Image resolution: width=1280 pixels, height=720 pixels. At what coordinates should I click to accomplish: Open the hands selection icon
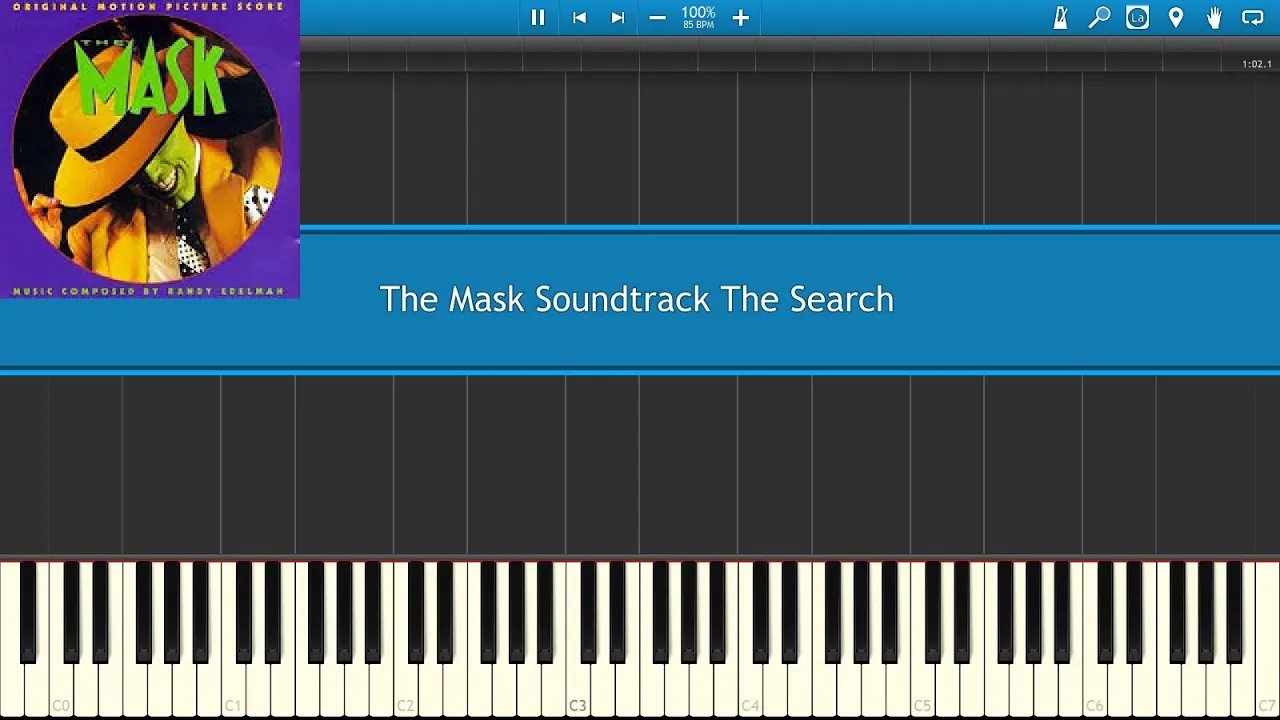1214,17
